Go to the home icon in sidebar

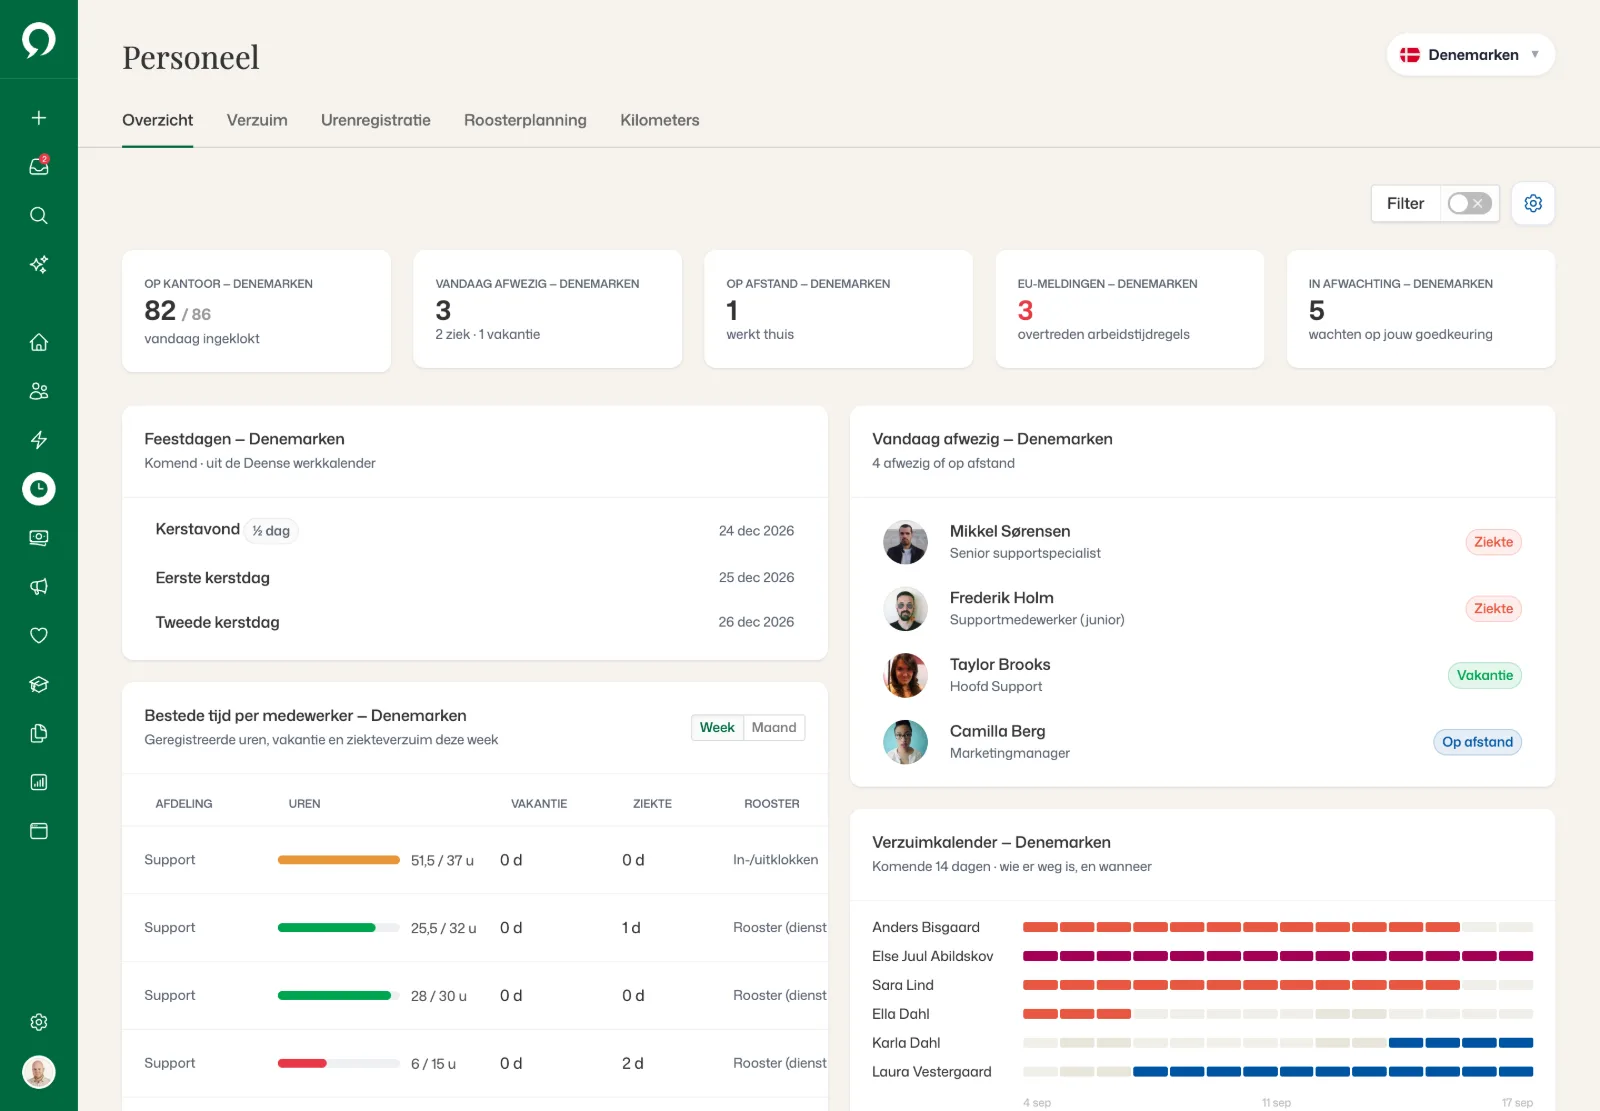[39, 342]
